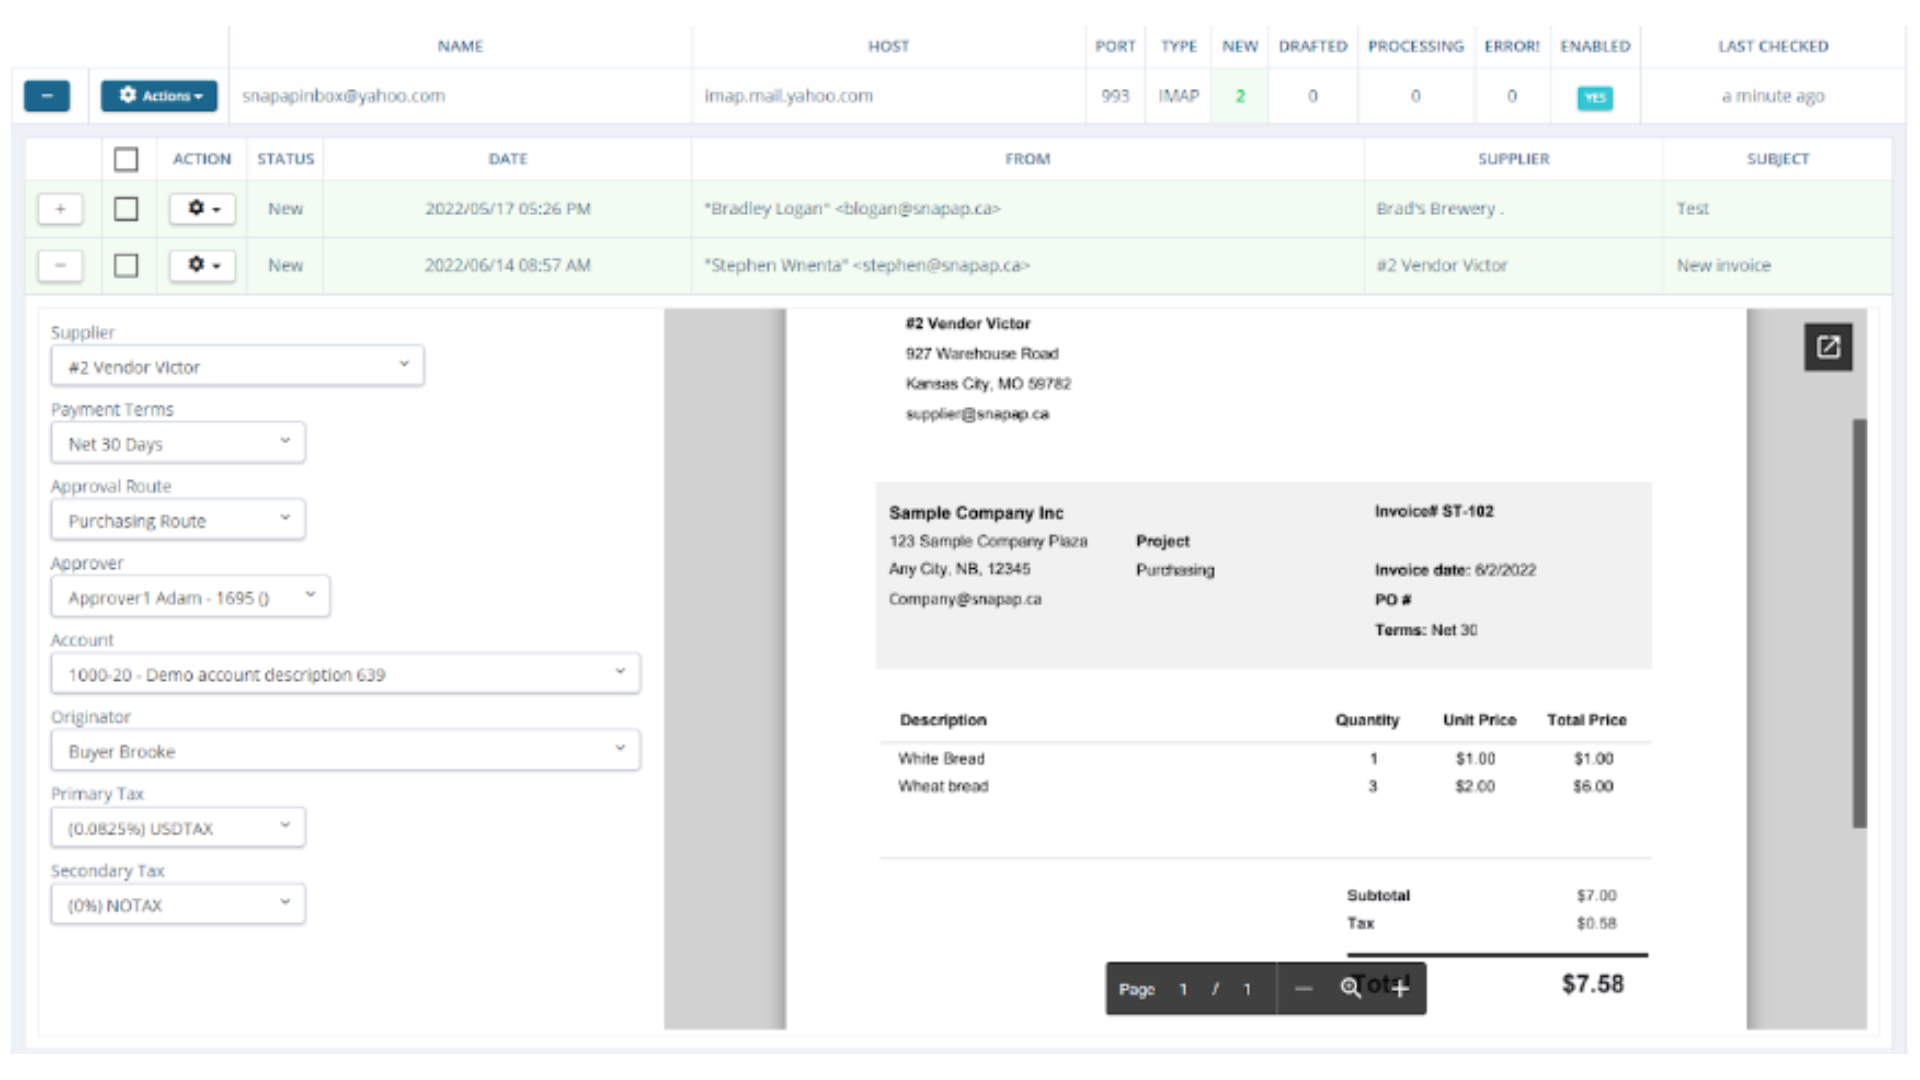This screenshot has width=1920, height=1080.
Task: Click the PDF zoom in plus icon
Action: coord(1400,989)
